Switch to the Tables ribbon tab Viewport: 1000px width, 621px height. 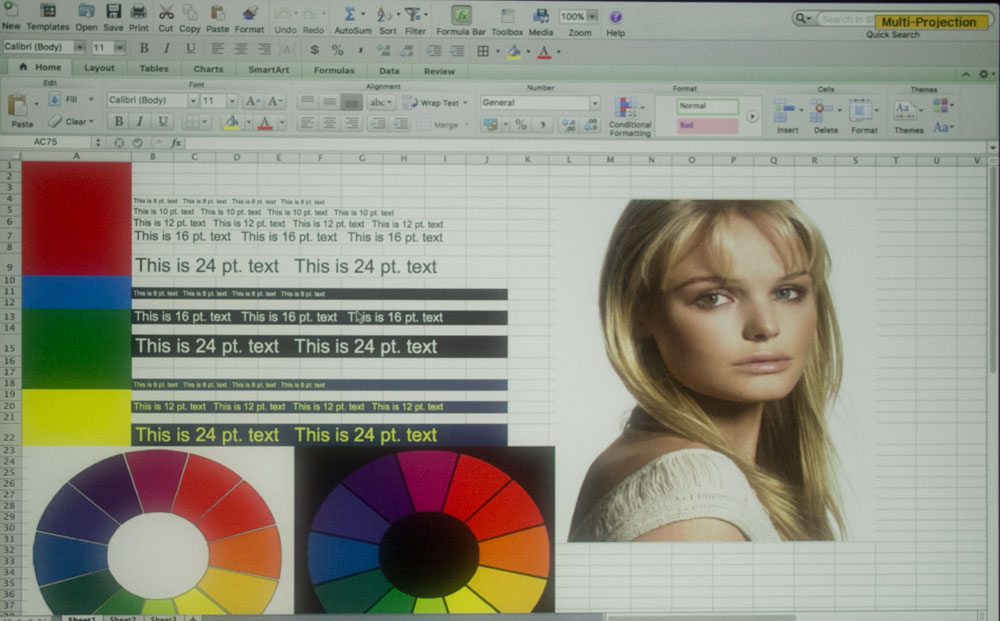click(x=154, y=68)
